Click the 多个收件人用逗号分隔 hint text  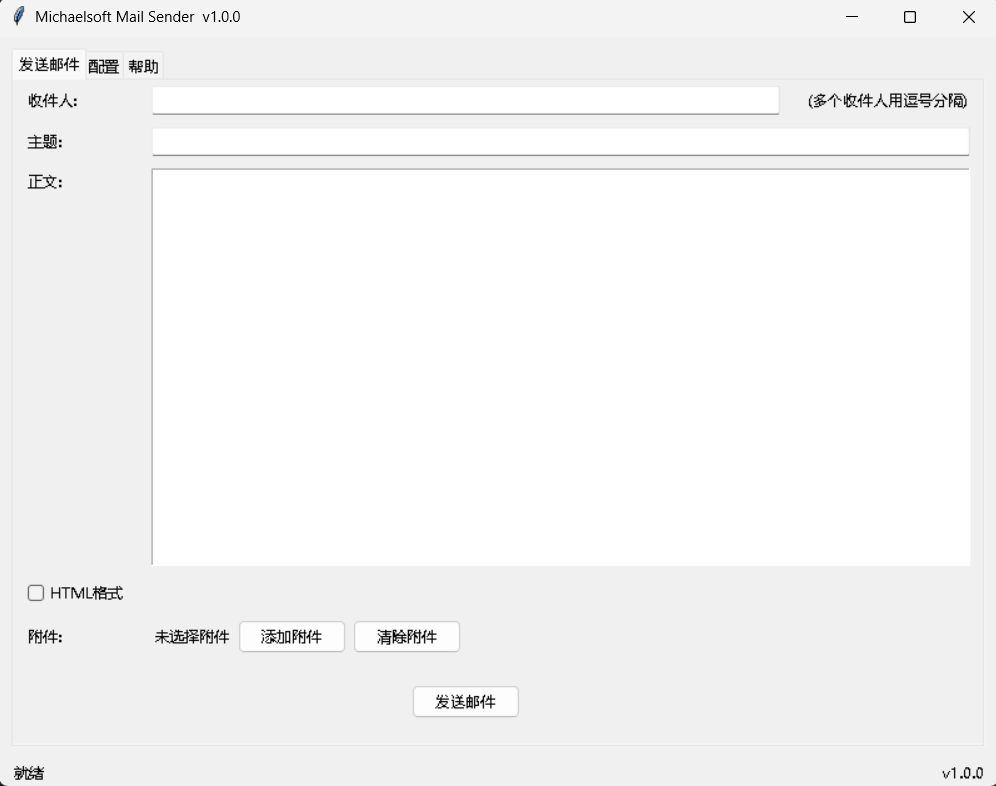click(887, 100)
